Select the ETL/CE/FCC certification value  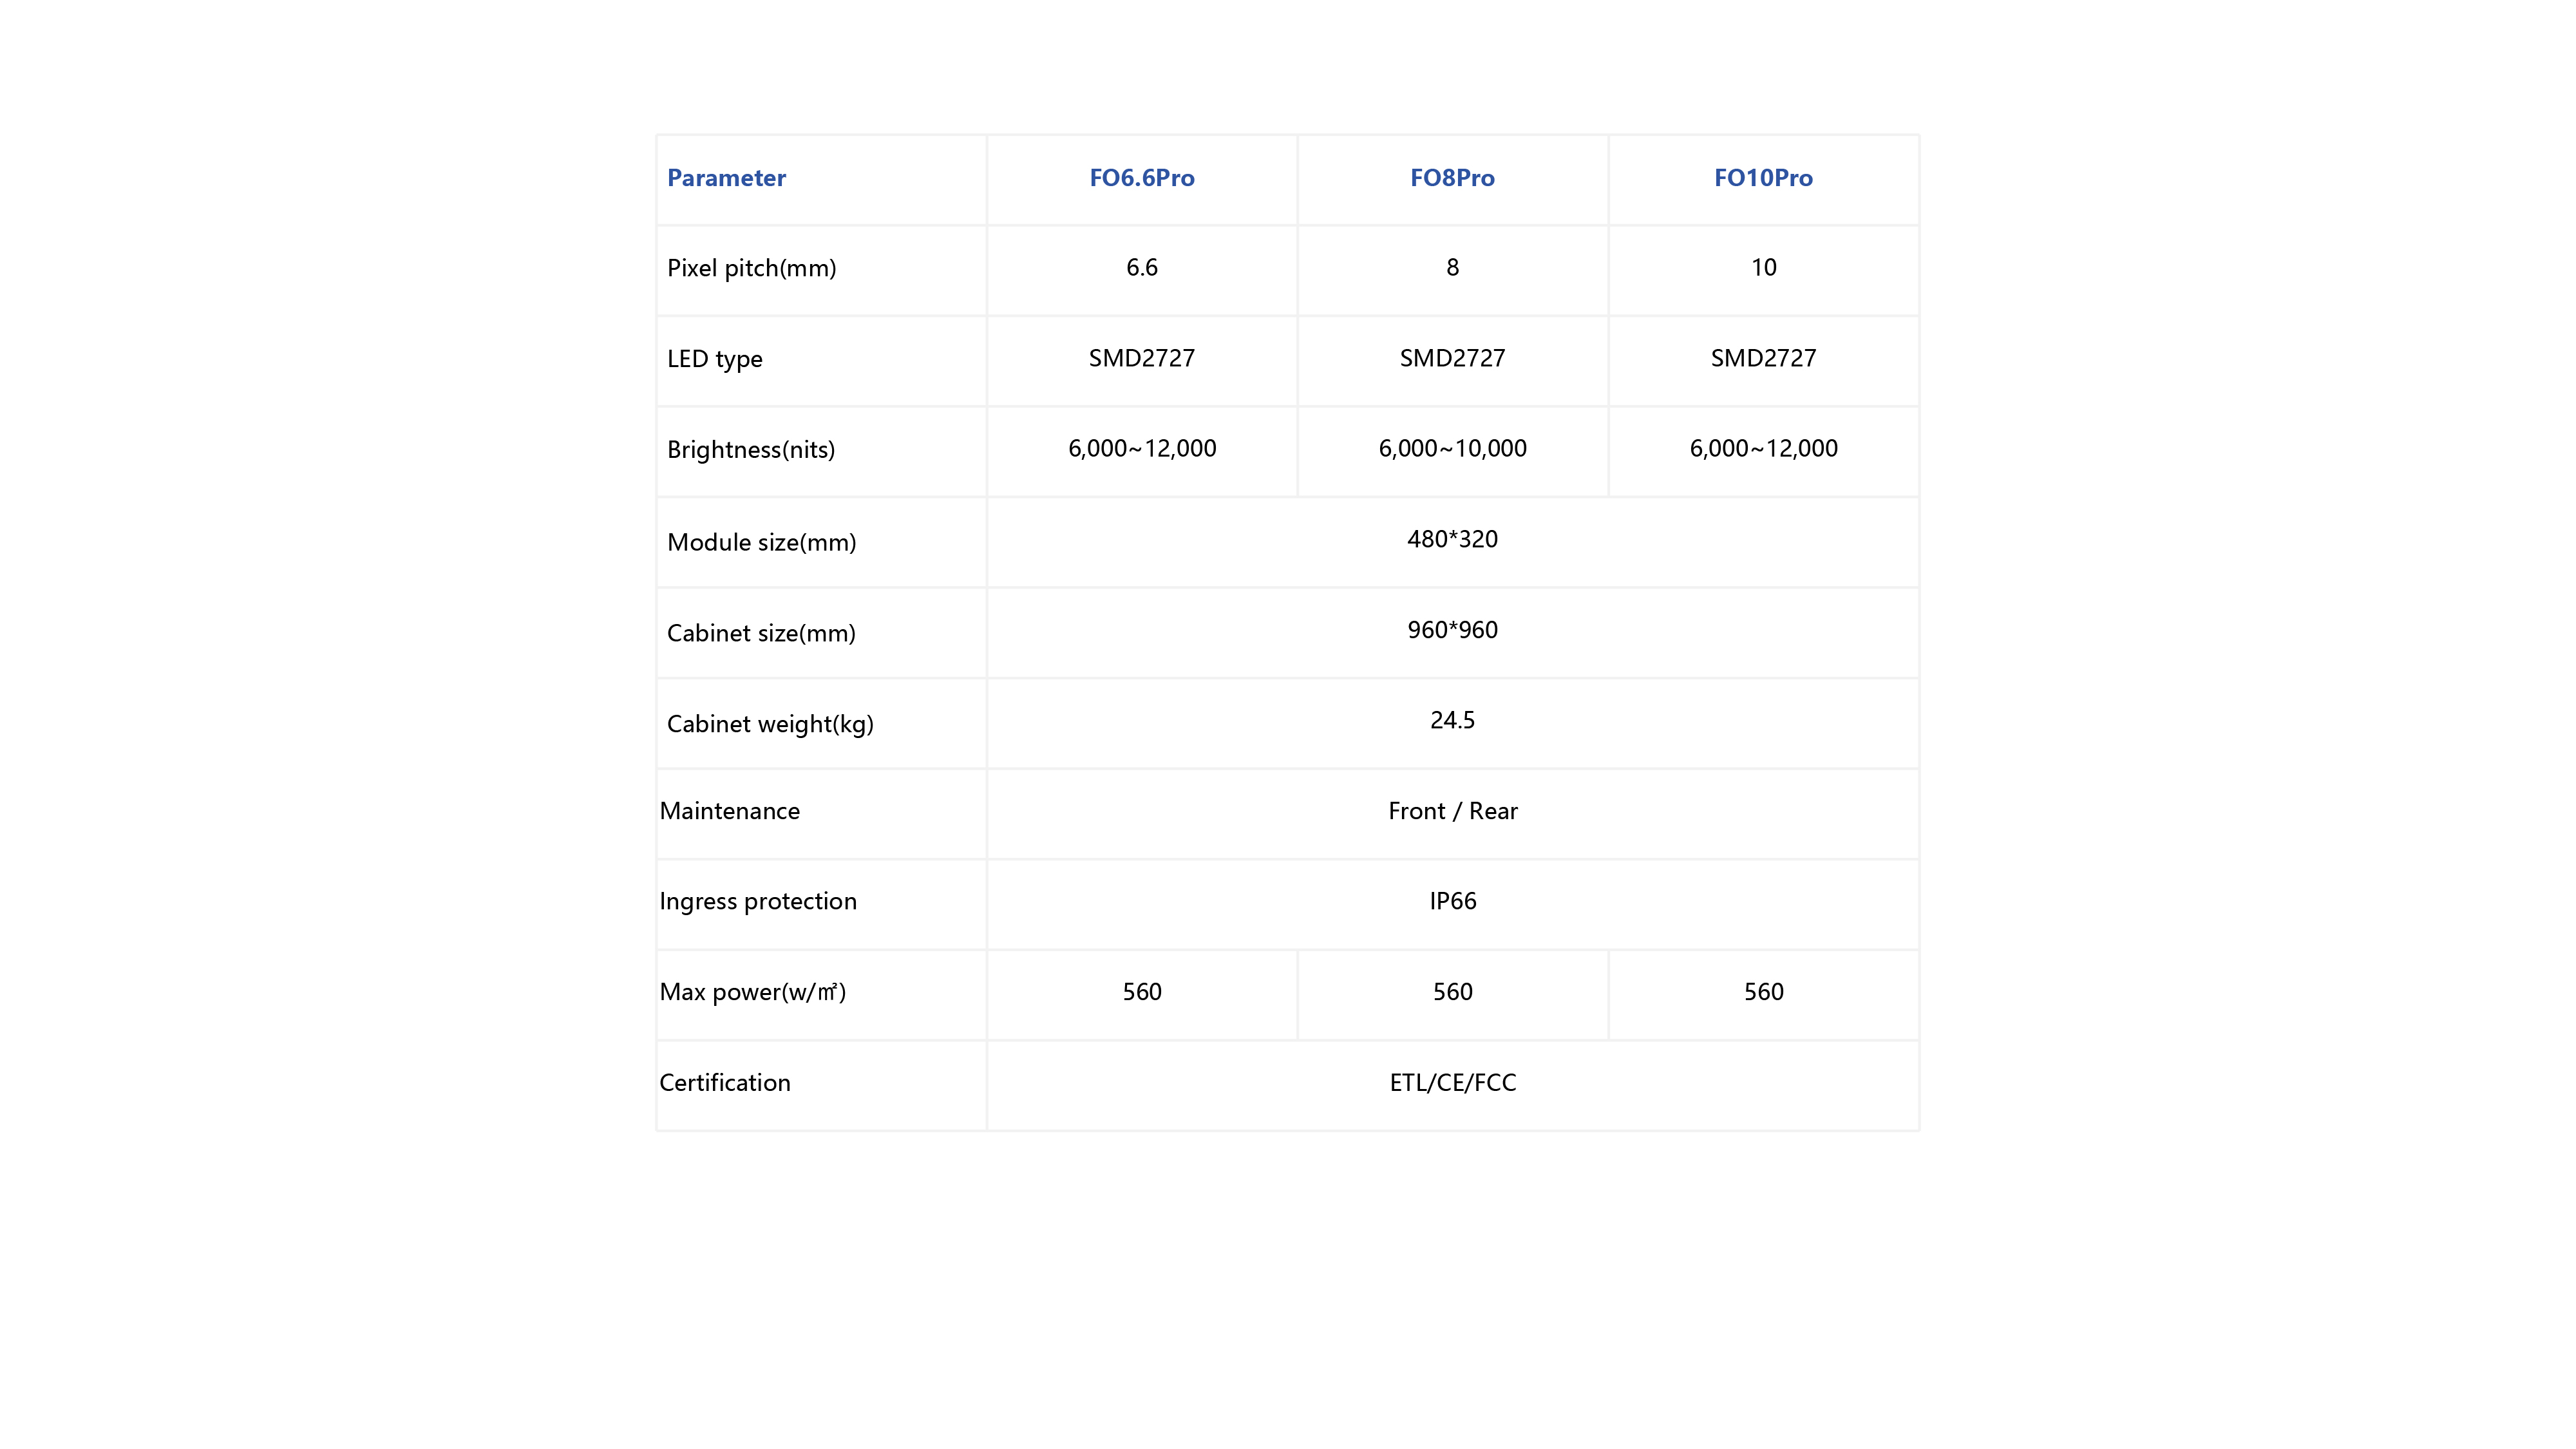(1452, 1083)
